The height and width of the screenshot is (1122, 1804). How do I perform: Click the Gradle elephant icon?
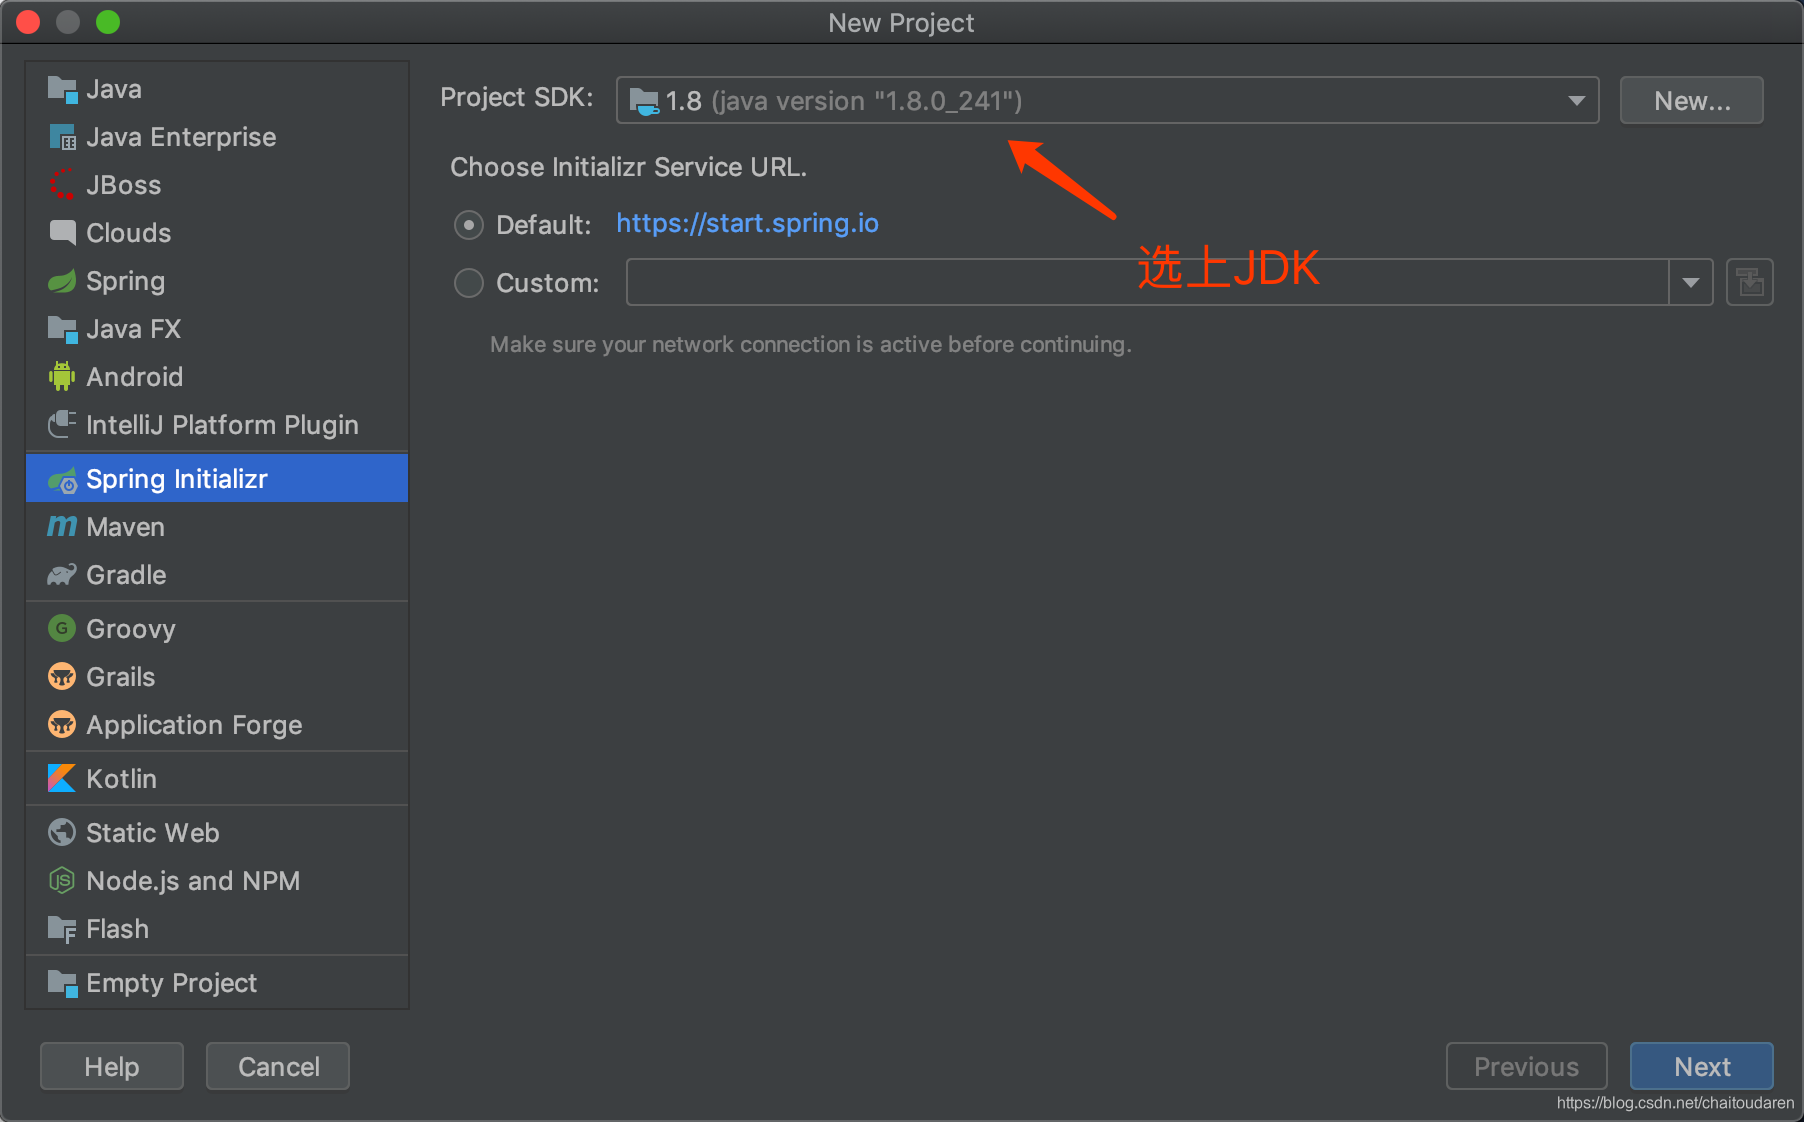click(62, 575)
